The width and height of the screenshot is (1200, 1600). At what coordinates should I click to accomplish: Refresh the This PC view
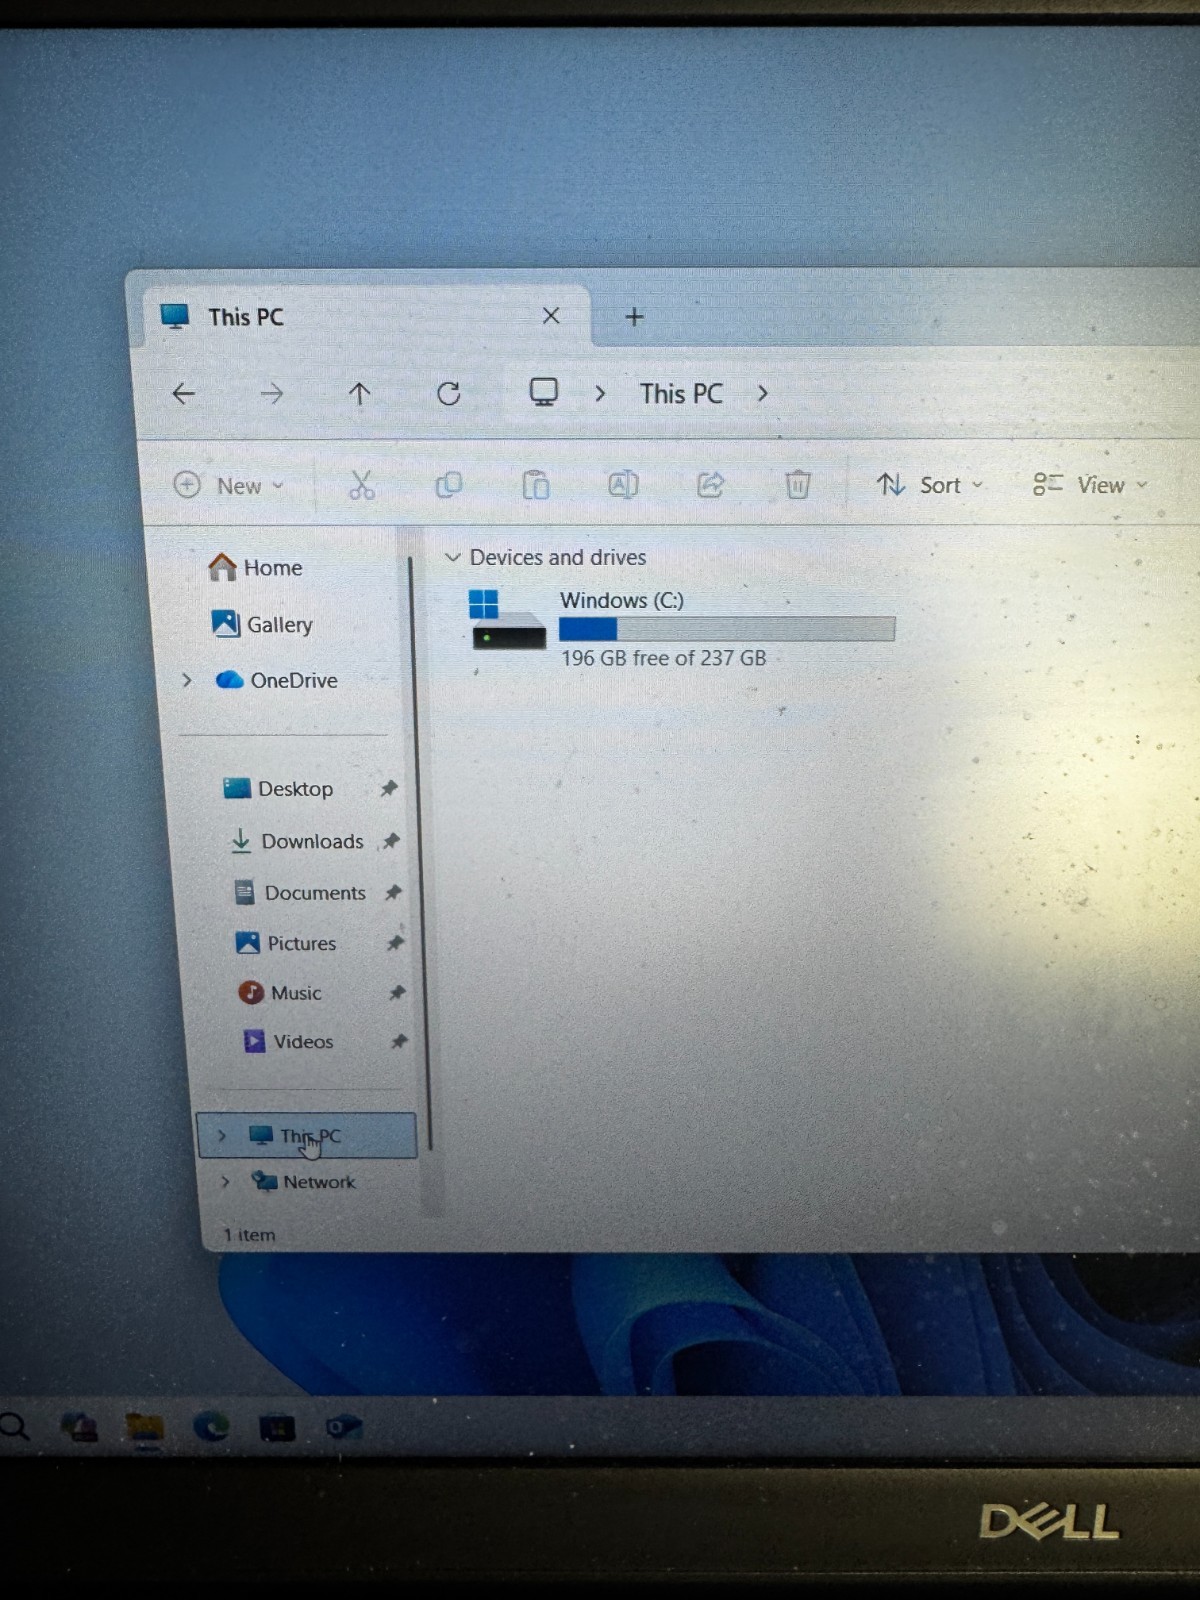click(x=448, y=394)
